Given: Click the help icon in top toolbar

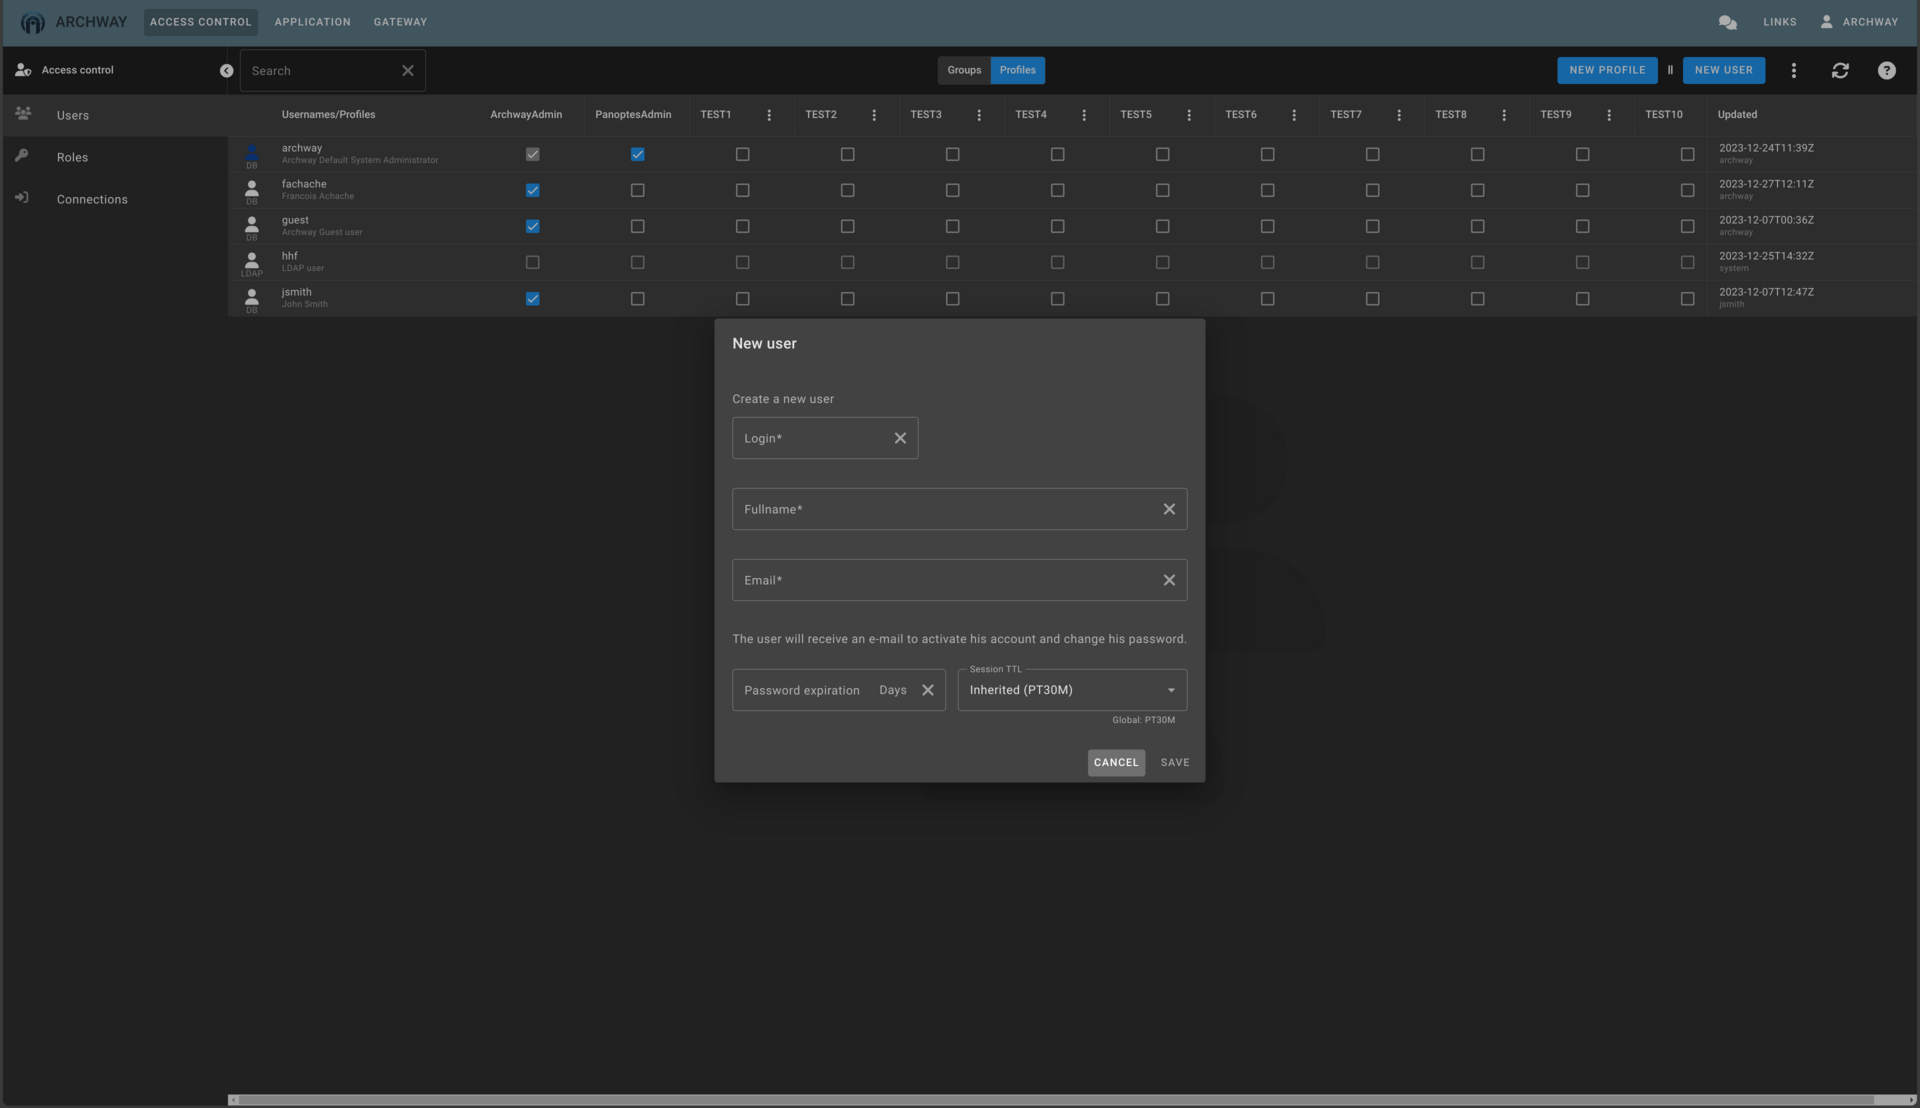Looking at the screenshot, I should [1887, 70].
